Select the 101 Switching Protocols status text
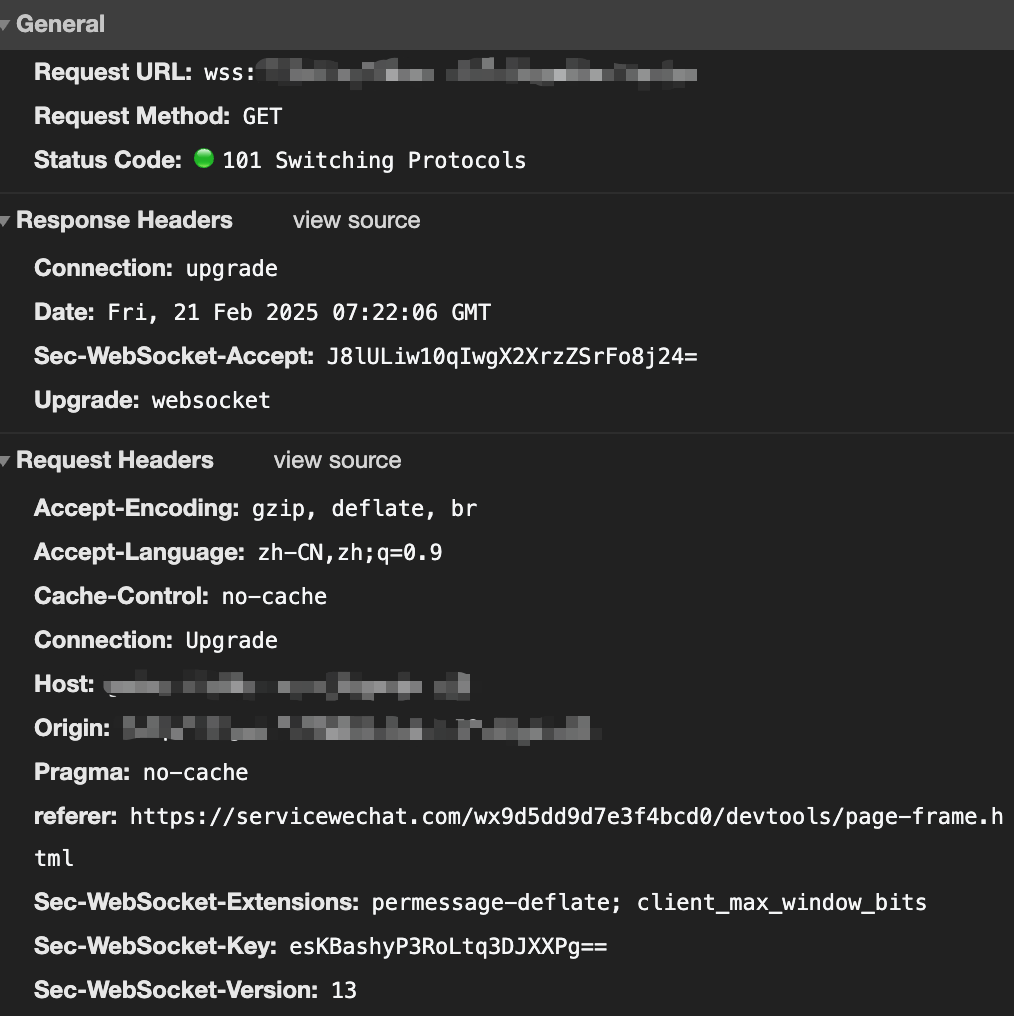 pyautogui.click(x=374, y=161)
